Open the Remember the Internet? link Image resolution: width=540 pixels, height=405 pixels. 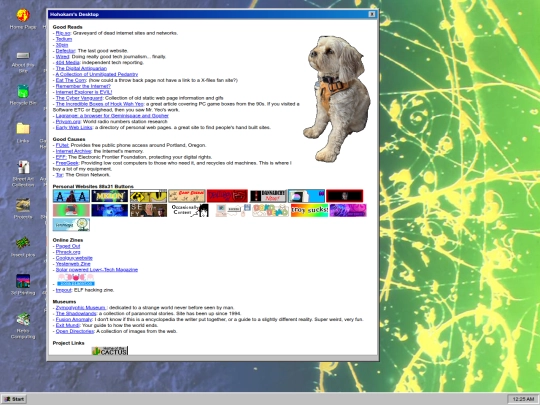pos(83,86)
